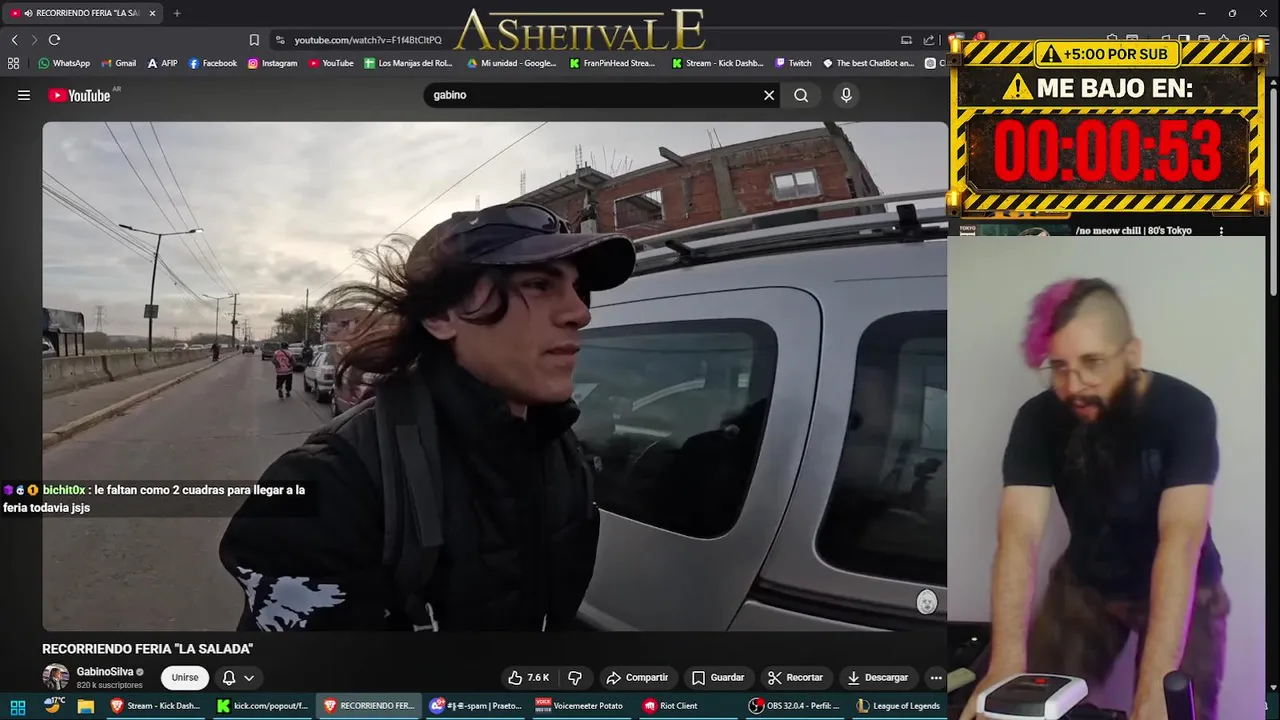Viewport: 1280px width, 720px height.
Task: Run the search with magnifier button
Action: coord(801,95)
